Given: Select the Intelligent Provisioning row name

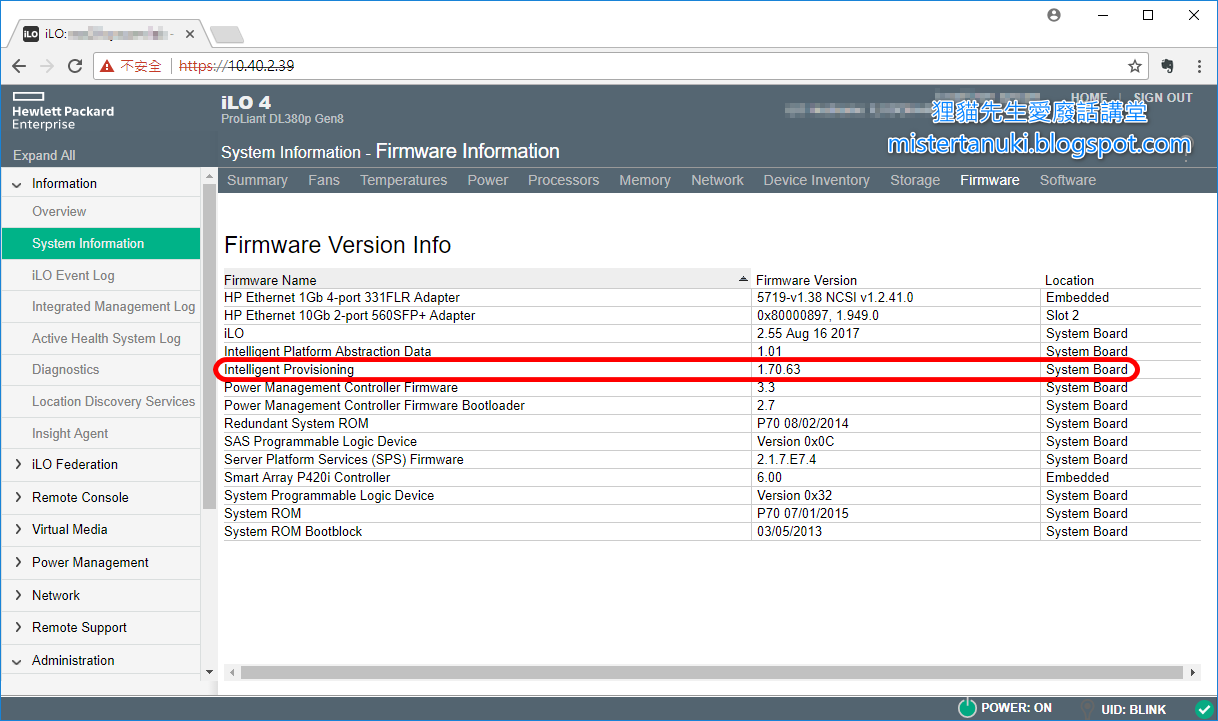Looking at the screenshot, I should click(289, 369).
